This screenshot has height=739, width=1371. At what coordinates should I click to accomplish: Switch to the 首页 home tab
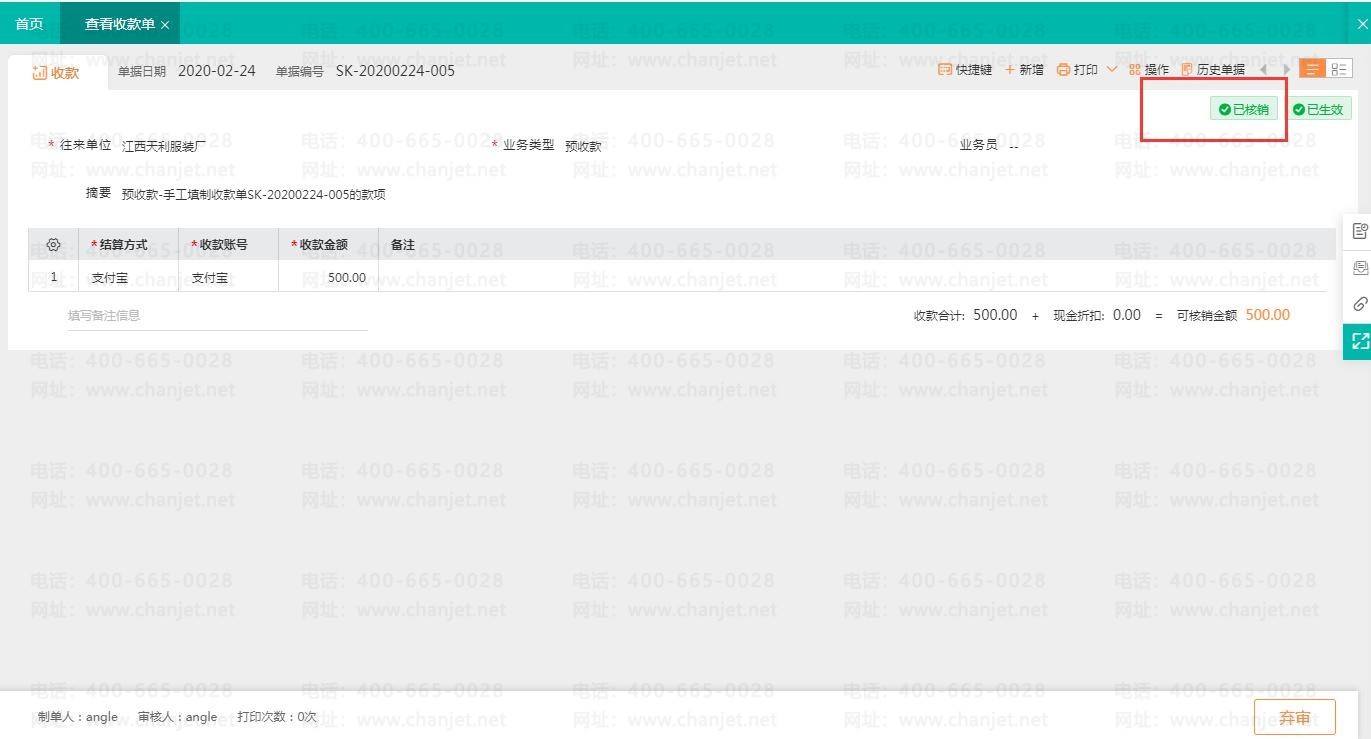[30, 24]
